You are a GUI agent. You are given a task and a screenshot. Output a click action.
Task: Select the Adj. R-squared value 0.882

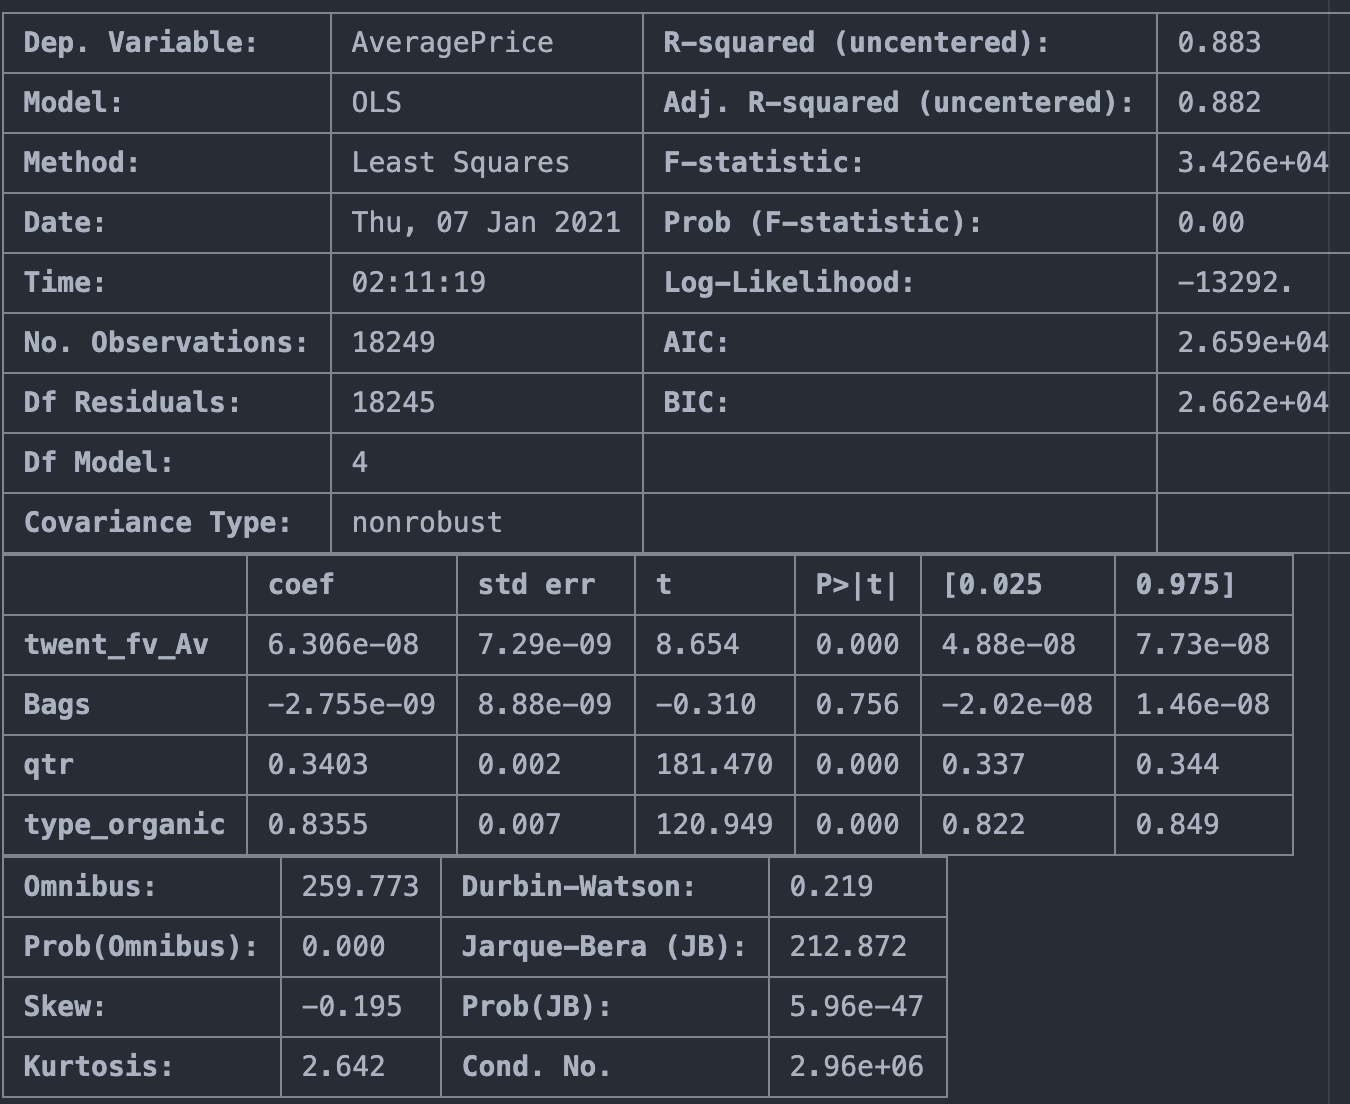point(1219,103)
